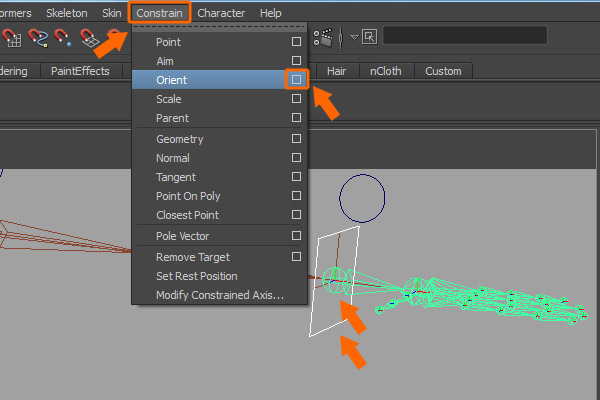600x400 pixels.
Task: Open the Point On Poly option box
Action: 296,196
